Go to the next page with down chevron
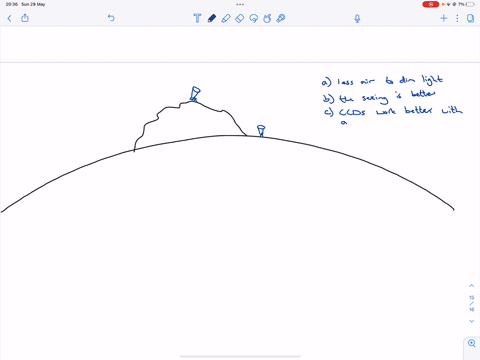480x360 pixels. click(x=471, y=321)
